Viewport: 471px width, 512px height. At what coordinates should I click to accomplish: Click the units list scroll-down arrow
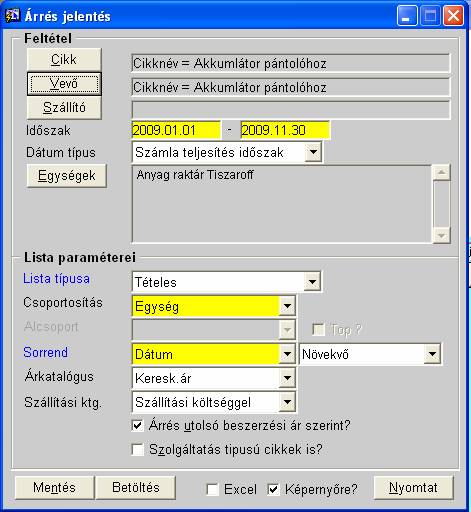pos(442,235)
